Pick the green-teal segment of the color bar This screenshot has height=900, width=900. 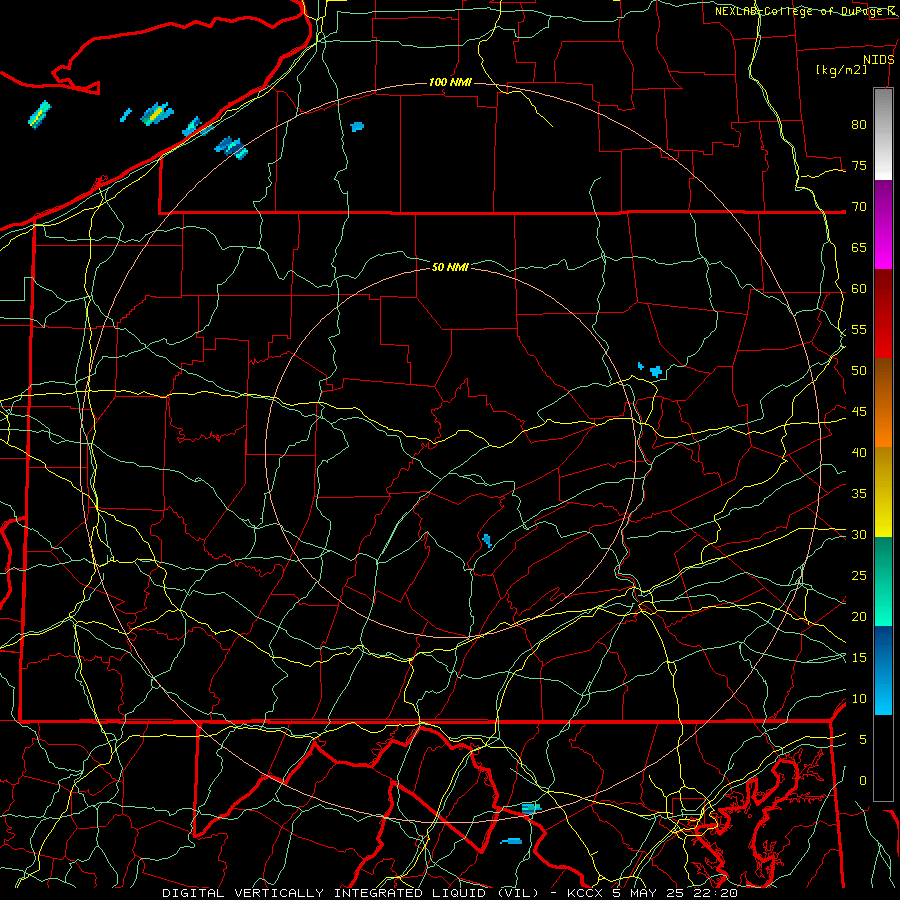883,581
